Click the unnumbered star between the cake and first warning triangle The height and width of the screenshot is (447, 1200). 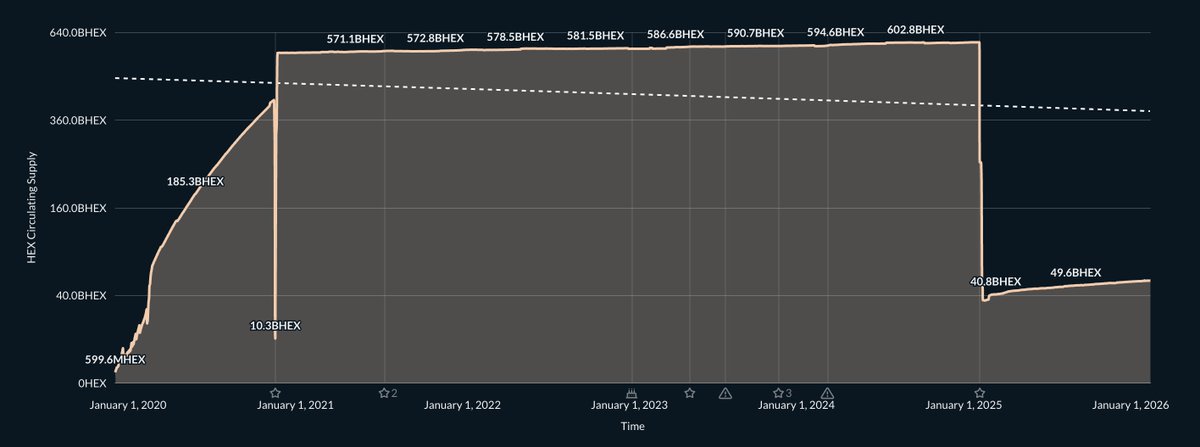[689, 393]
